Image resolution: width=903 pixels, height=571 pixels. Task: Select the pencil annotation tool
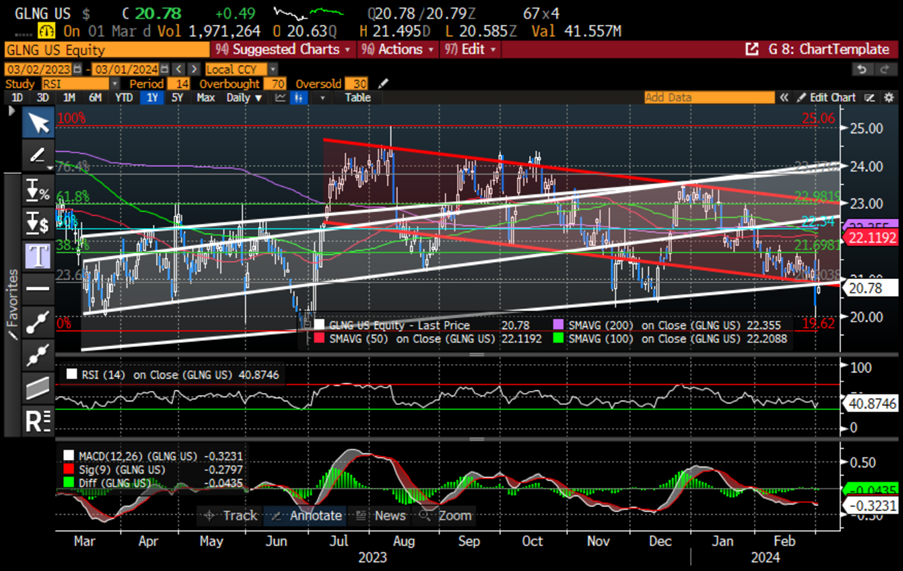point(37,155)
